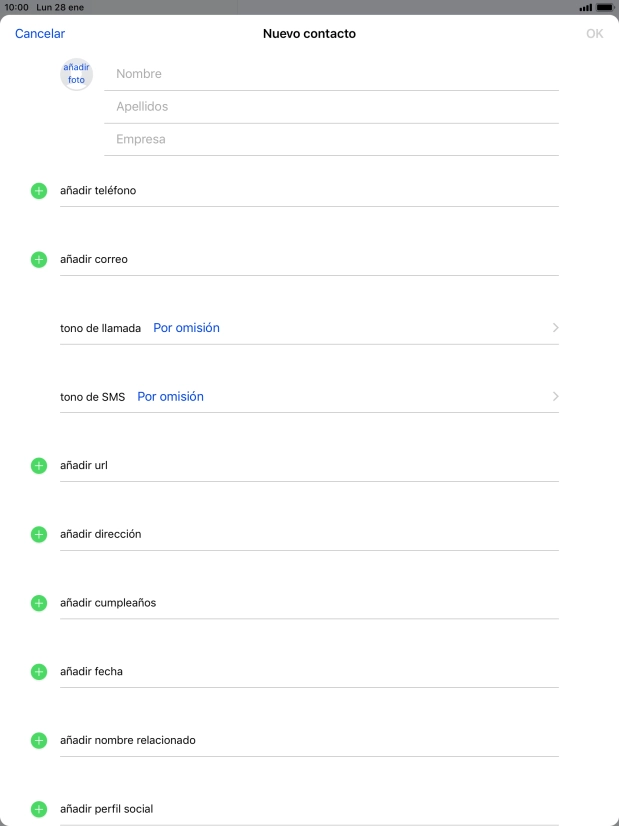Open the tono de llamada chevron
The image size is (619, 826).
[555, 328]
